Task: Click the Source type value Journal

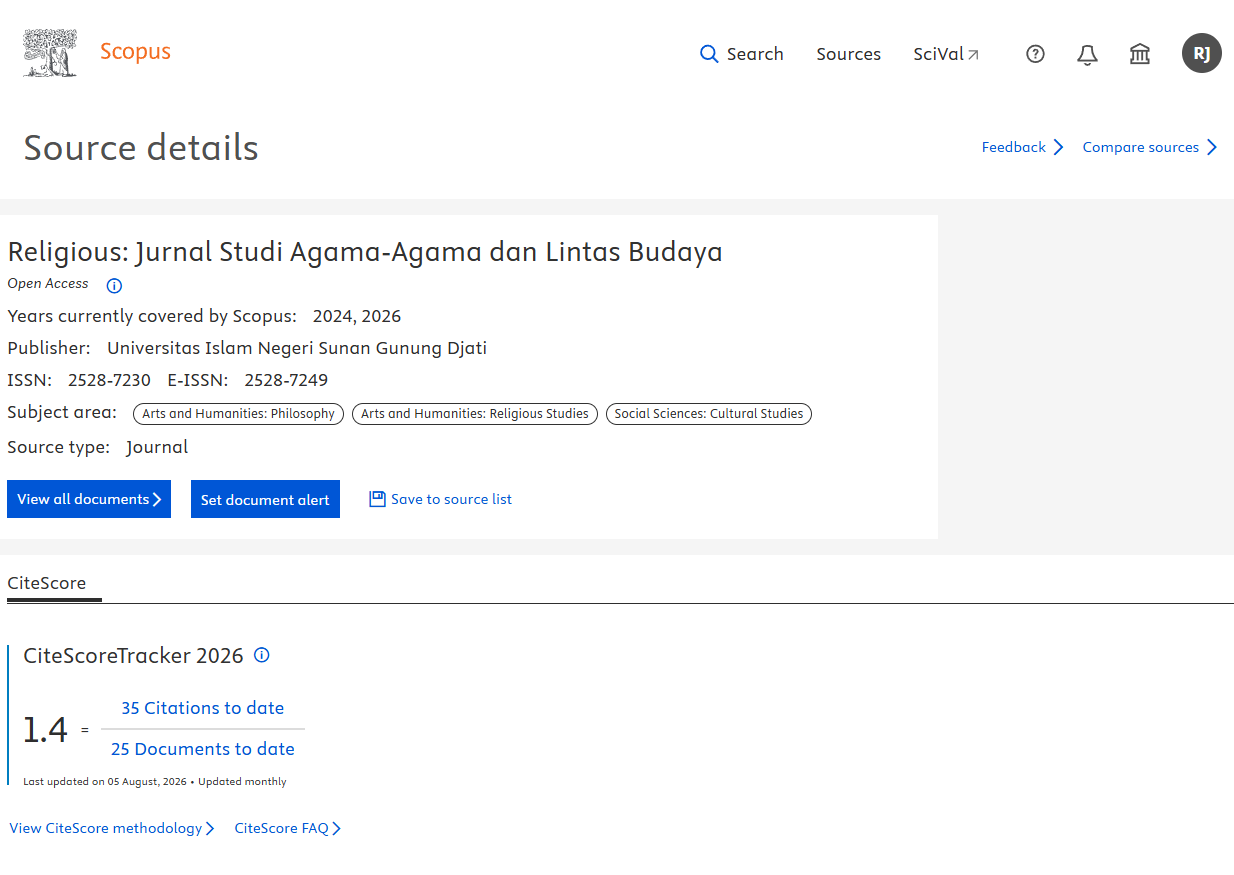Action: [157, 447]
